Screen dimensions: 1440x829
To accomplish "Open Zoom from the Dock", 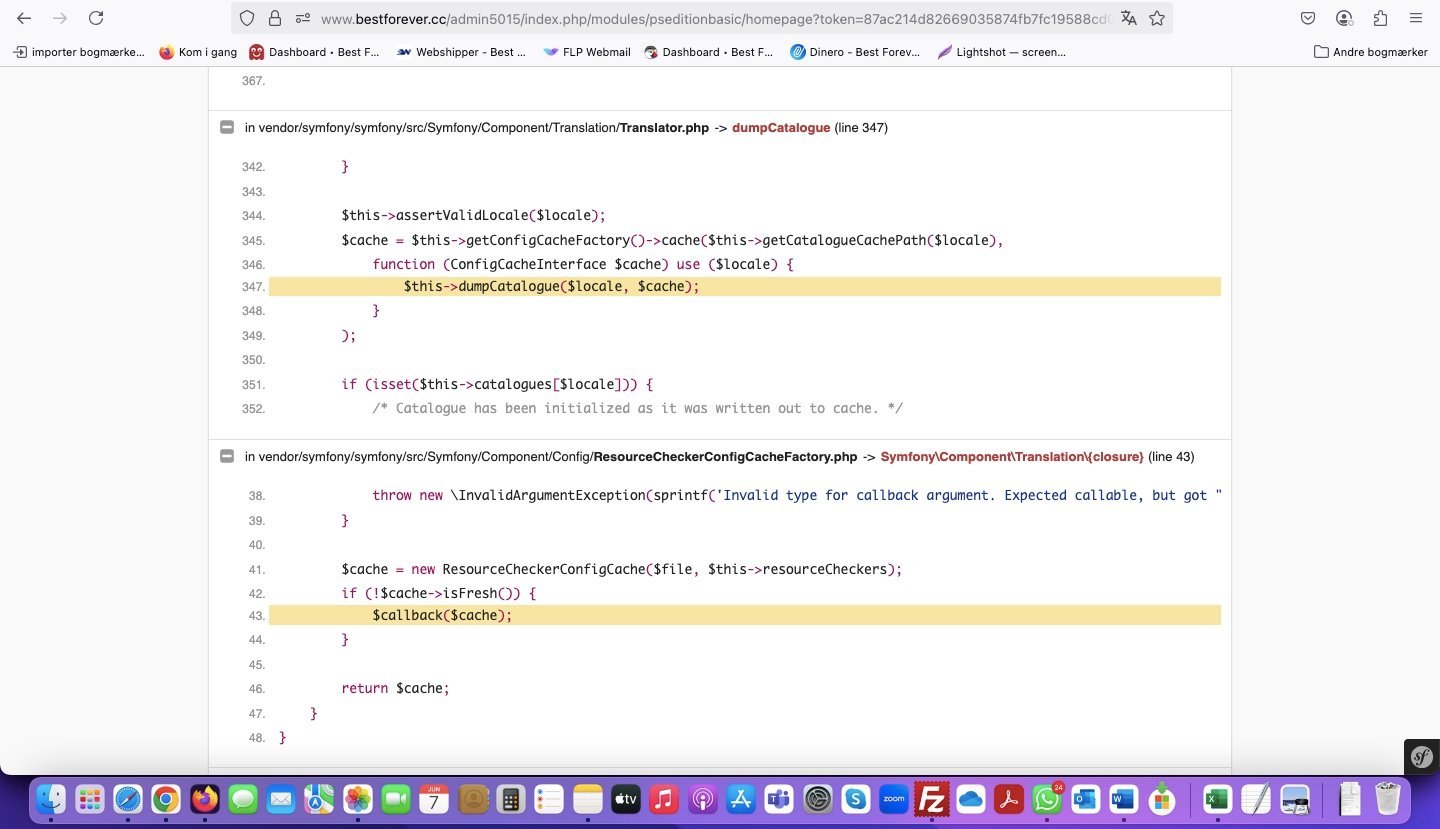I will click(893, 799).
